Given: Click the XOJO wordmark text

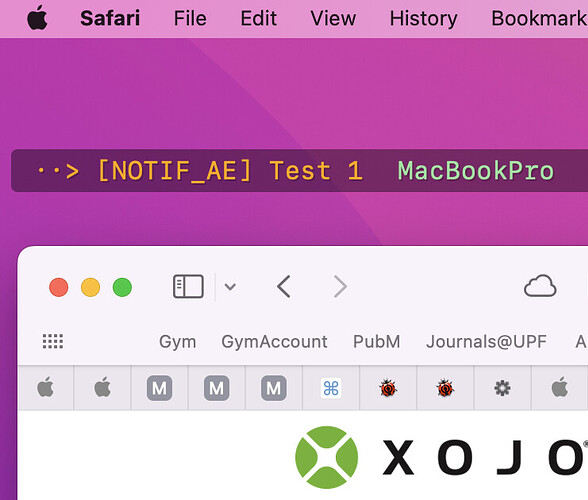Looking at the screenshot, I should (x=485, y=457).
